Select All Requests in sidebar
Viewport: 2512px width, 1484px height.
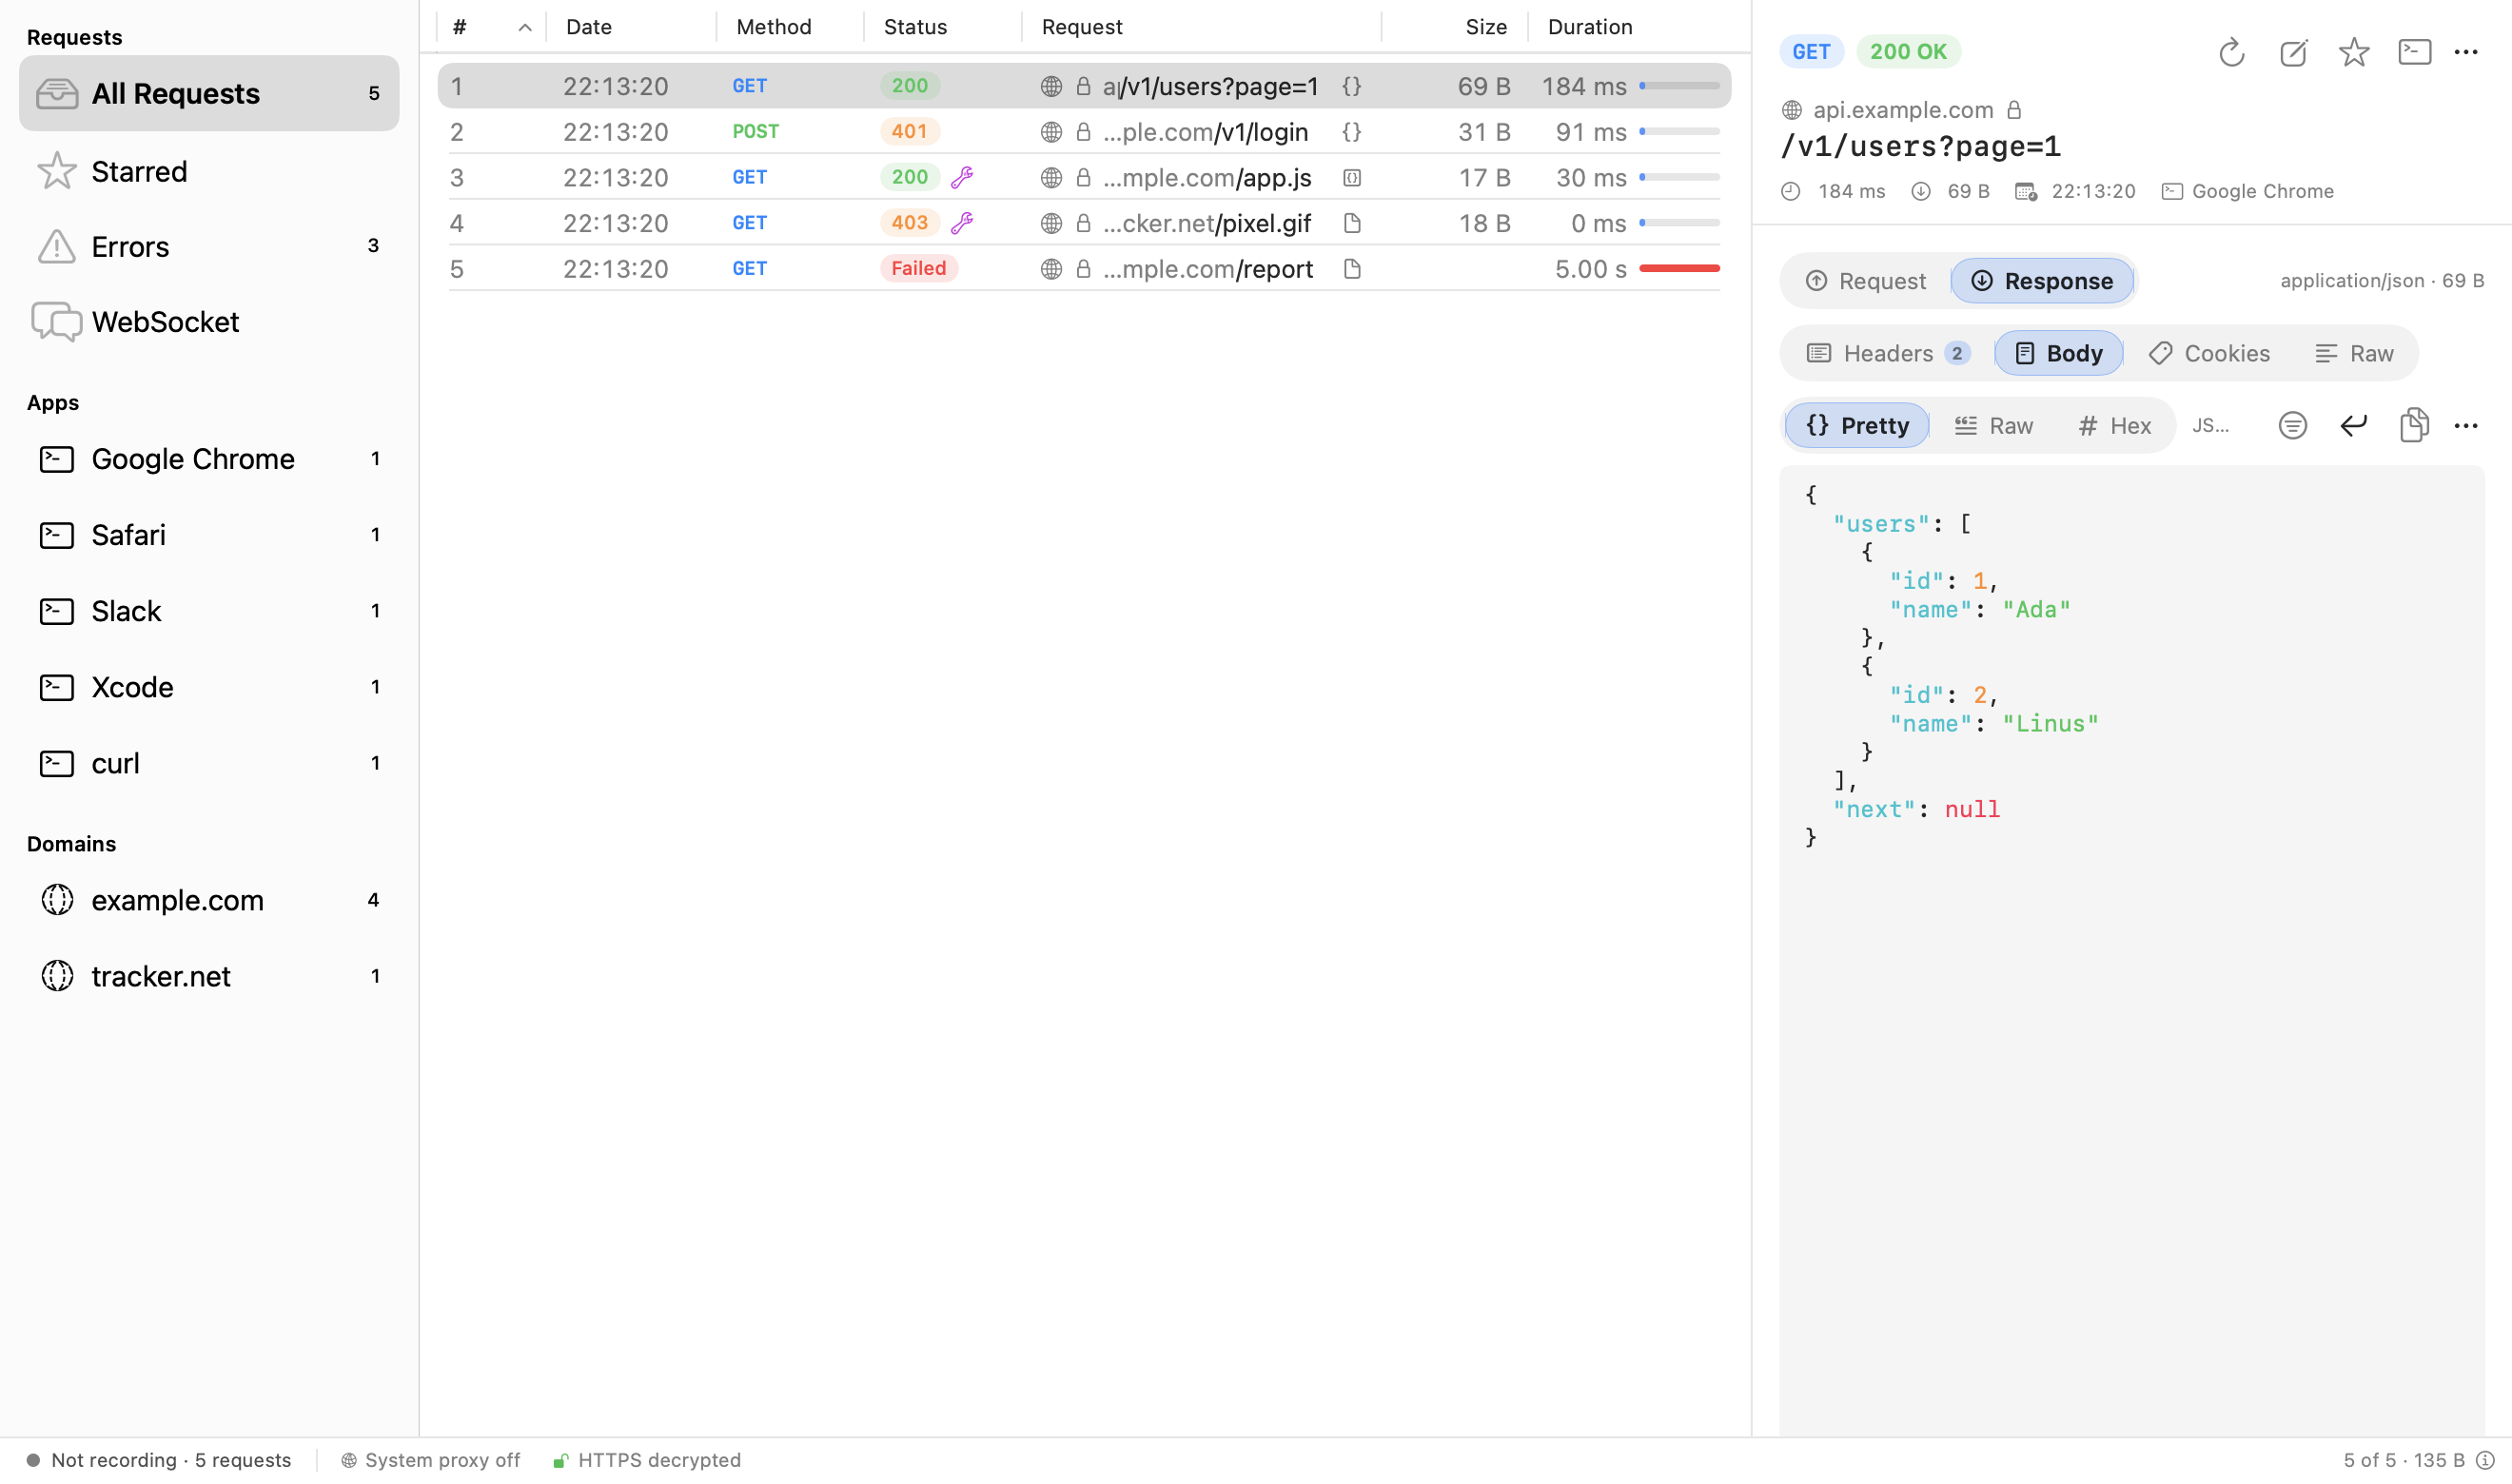pos(209,93)
